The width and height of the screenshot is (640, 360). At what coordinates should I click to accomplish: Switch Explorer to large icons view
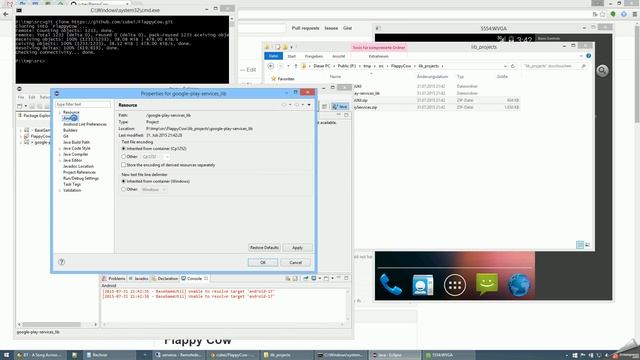point(587,244)
